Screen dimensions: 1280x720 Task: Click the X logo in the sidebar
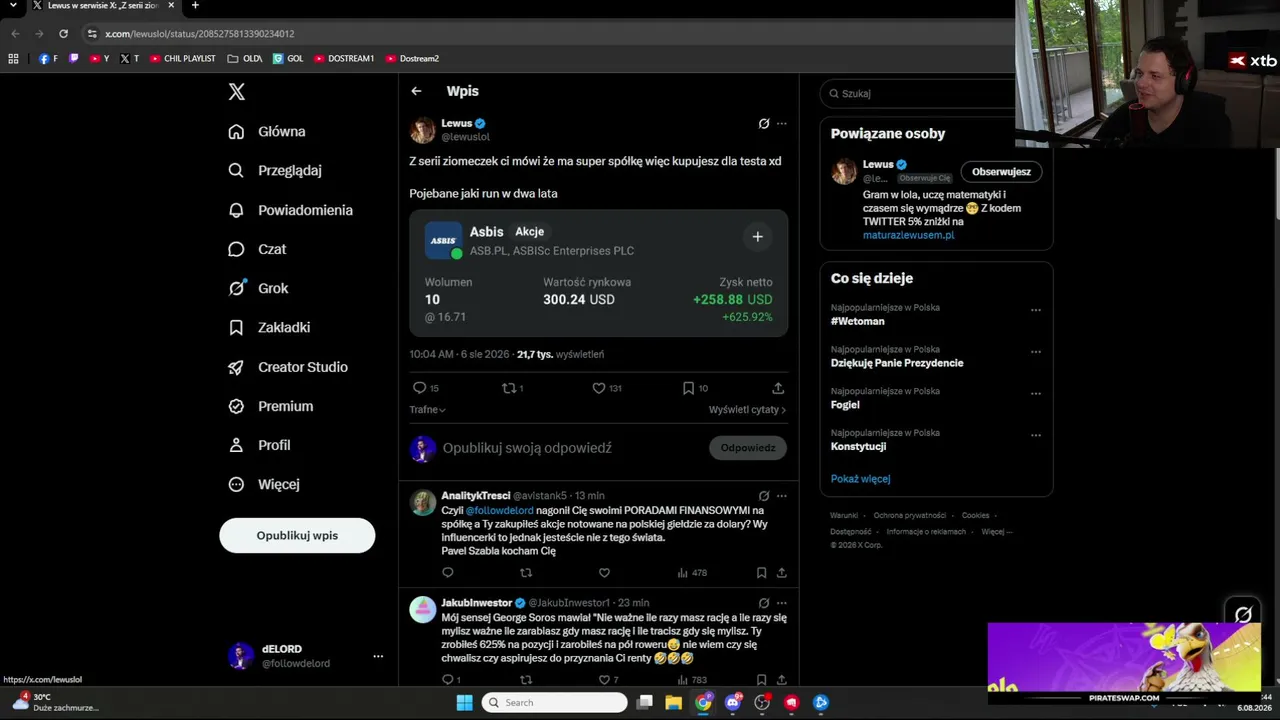(x=236, y=92)
